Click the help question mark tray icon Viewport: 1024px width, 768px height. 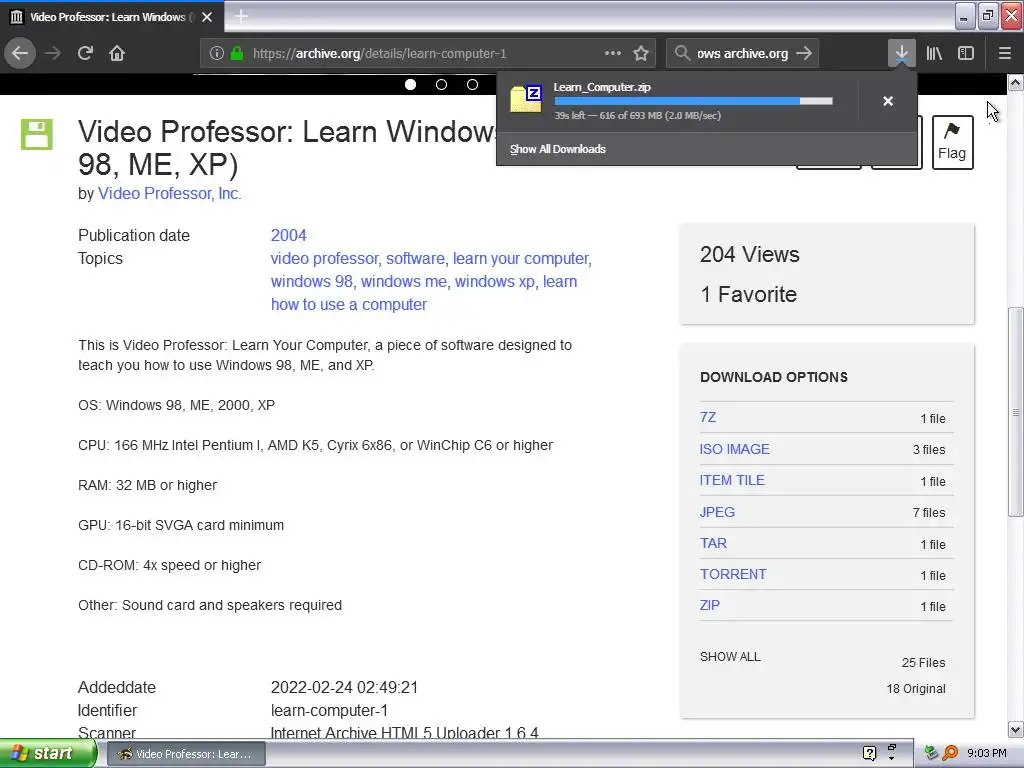coord(869,753)
